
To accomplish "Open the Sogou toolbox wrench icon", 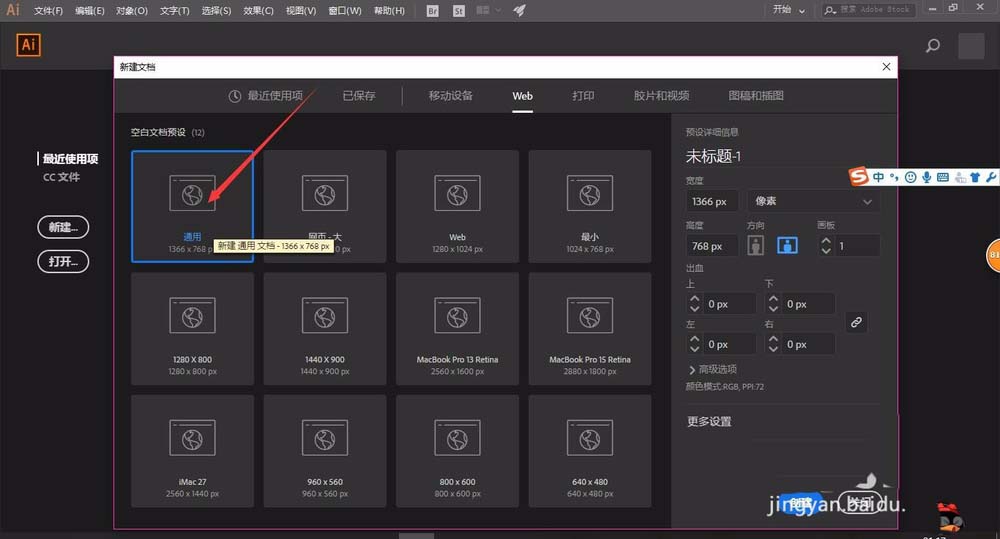I will point(990,177).
